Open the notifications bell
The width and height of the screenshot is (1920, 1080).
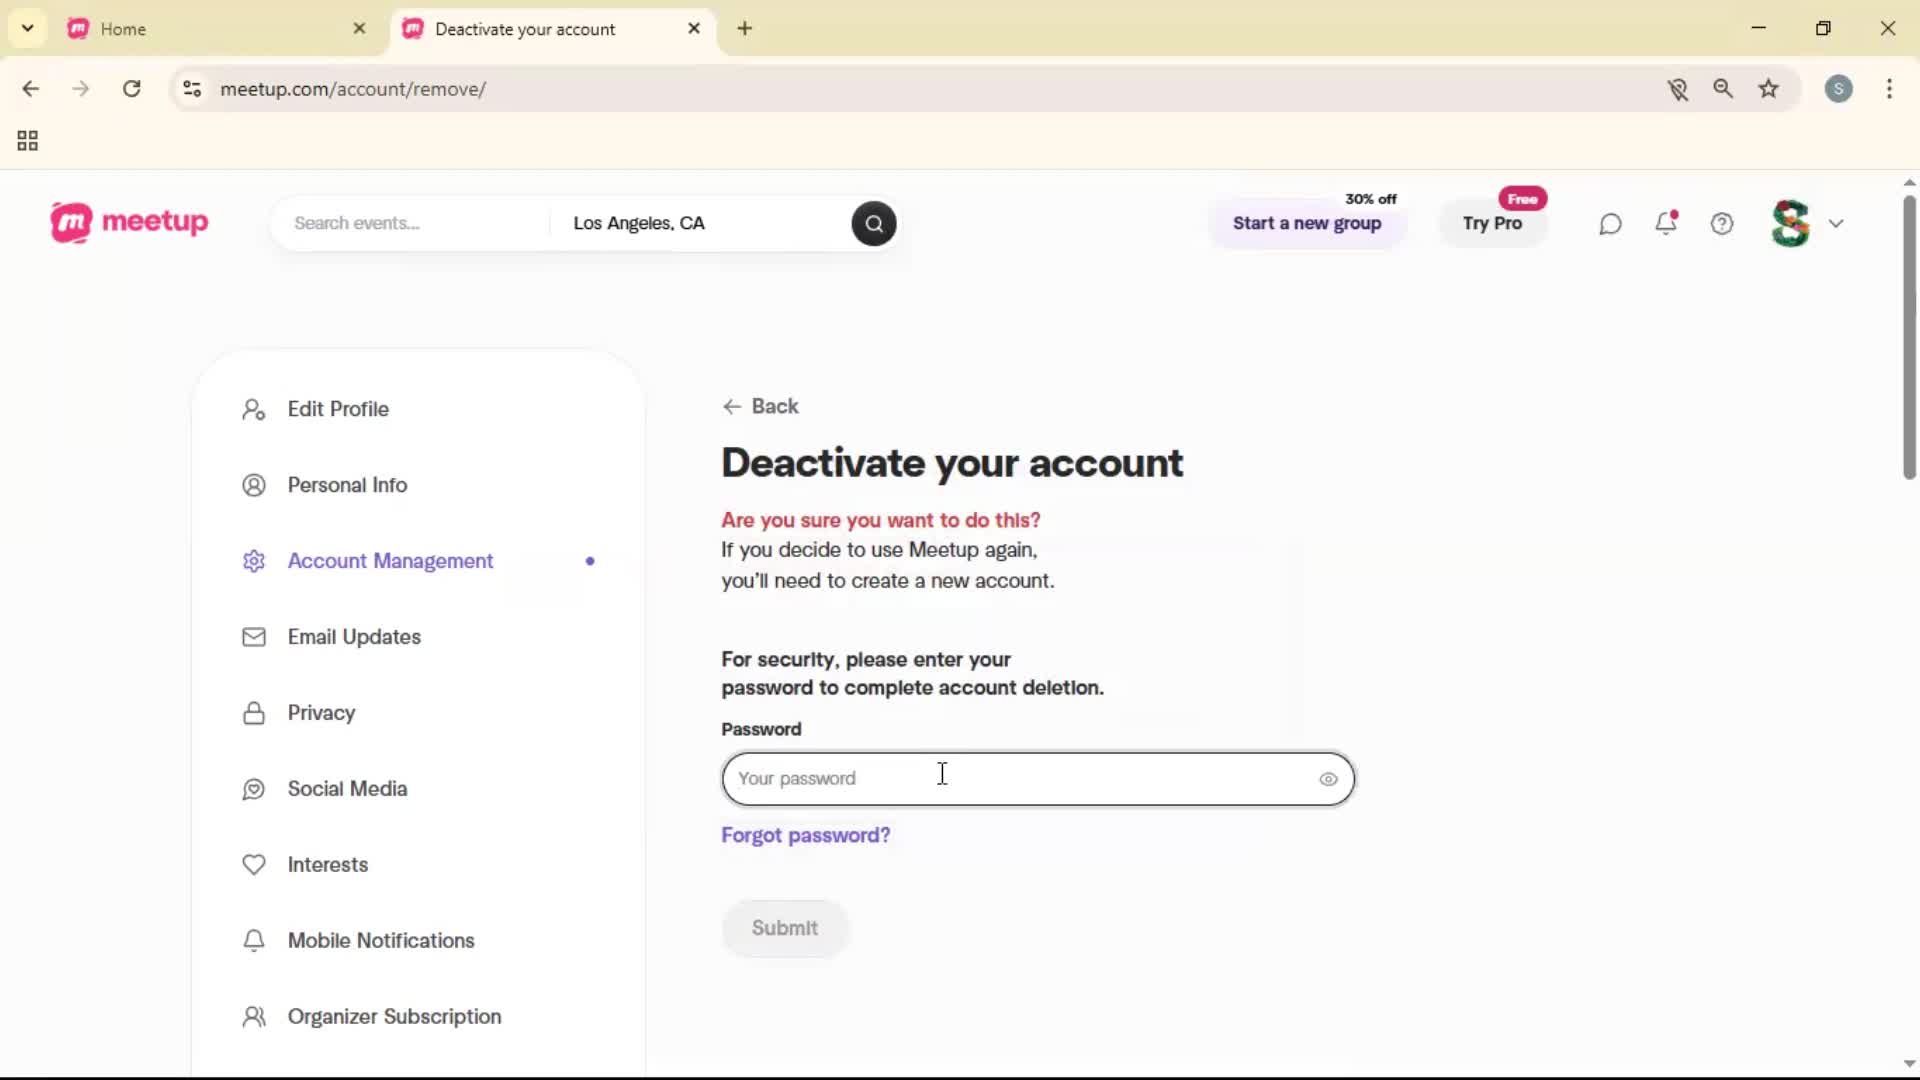[1667, 223]
